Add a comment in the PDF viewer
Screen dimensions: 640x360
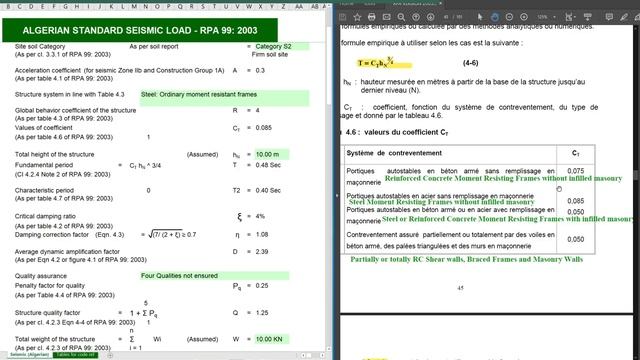(609, 17)
